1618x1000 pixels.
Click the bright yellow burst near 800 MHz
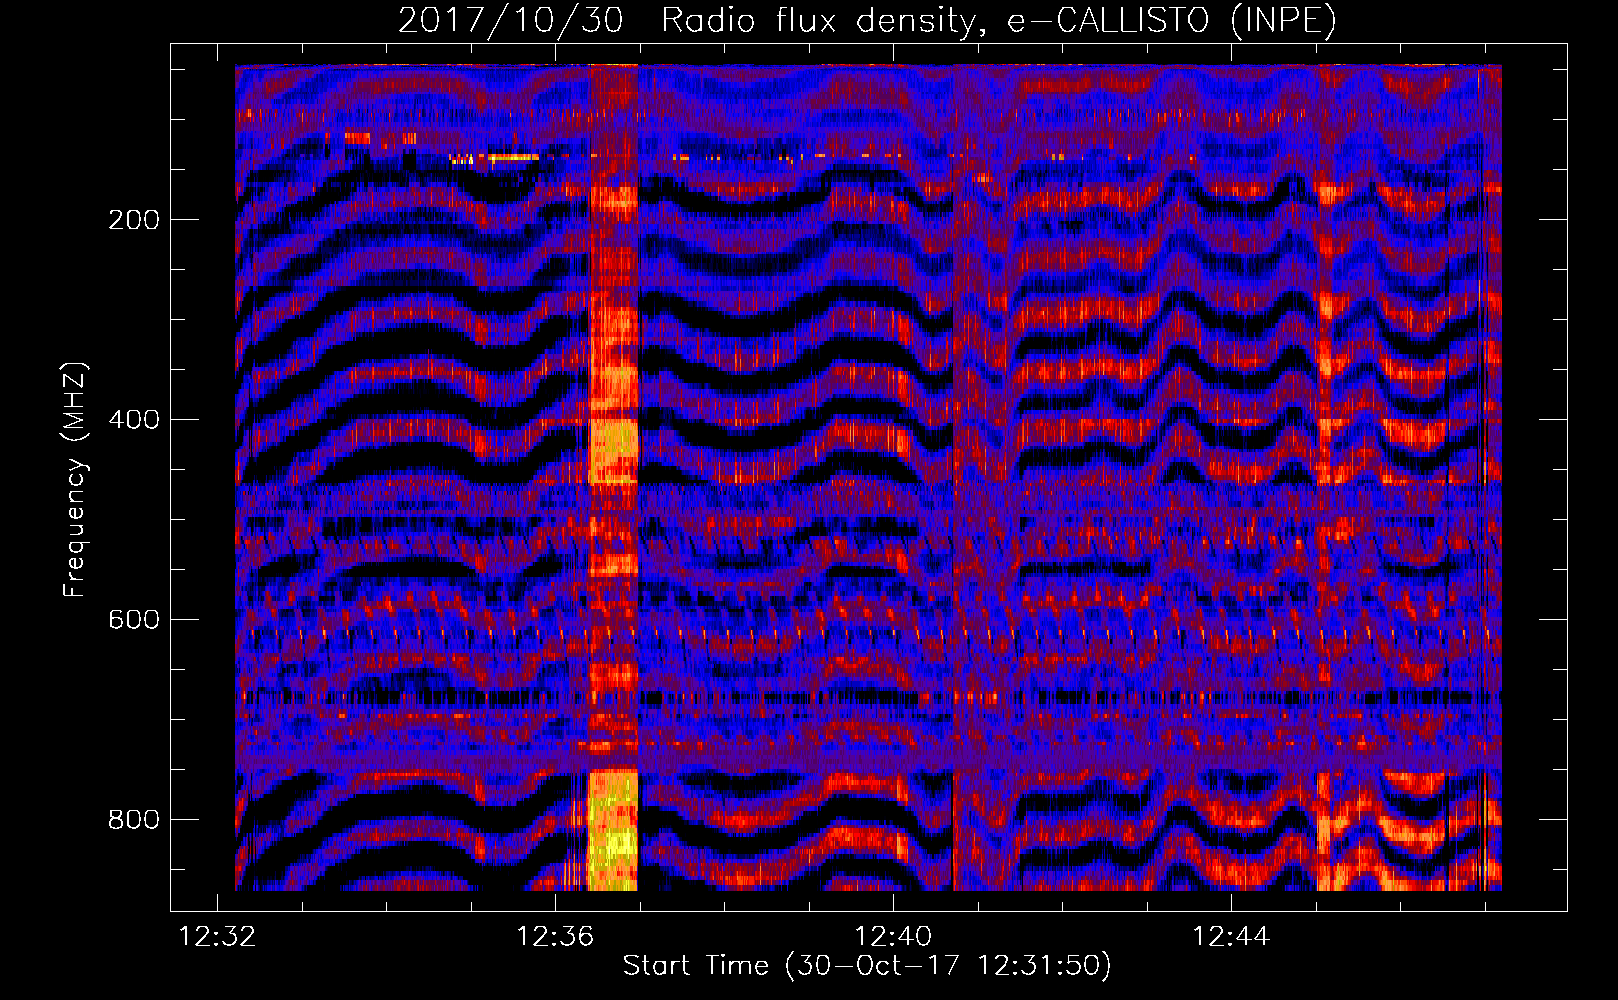pyautogui.click(x=613, y=830)
